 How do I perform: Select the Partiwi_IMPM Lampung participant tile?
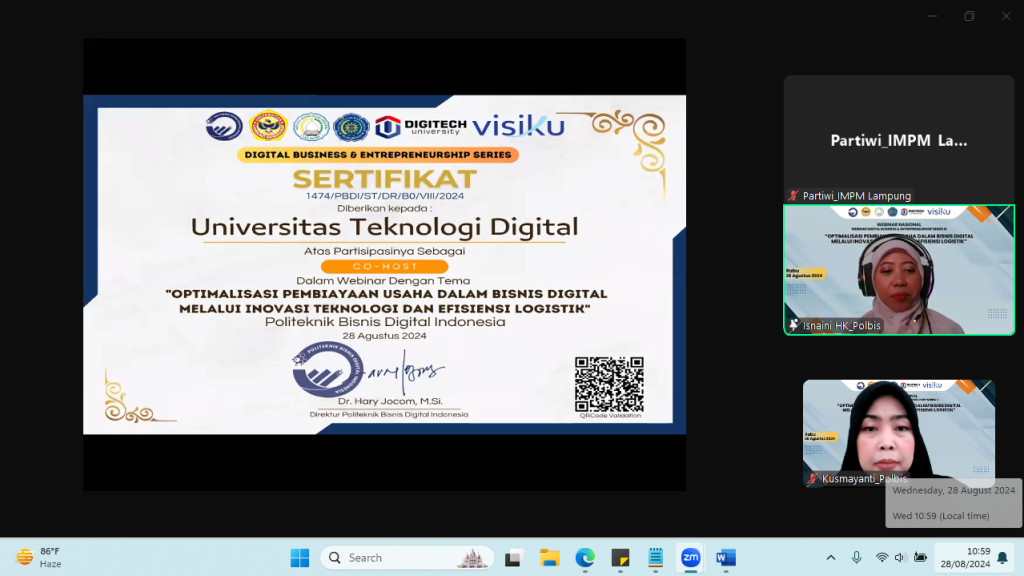pos(898,140)
